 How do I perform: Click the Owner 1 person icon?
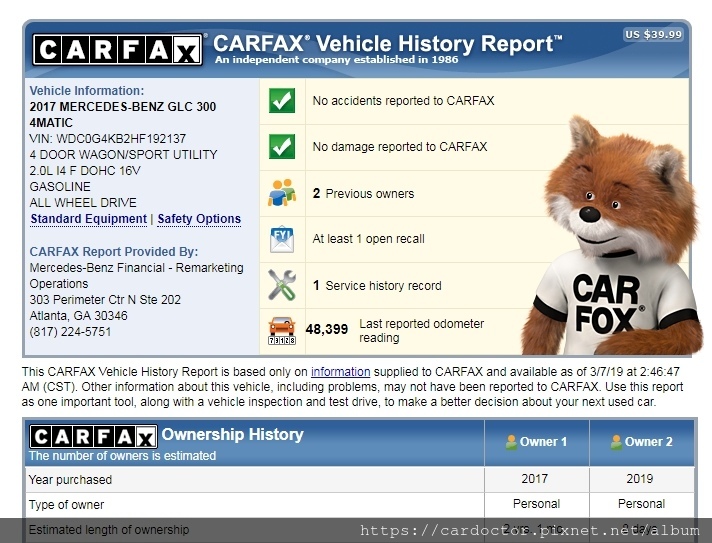(511, 442)
